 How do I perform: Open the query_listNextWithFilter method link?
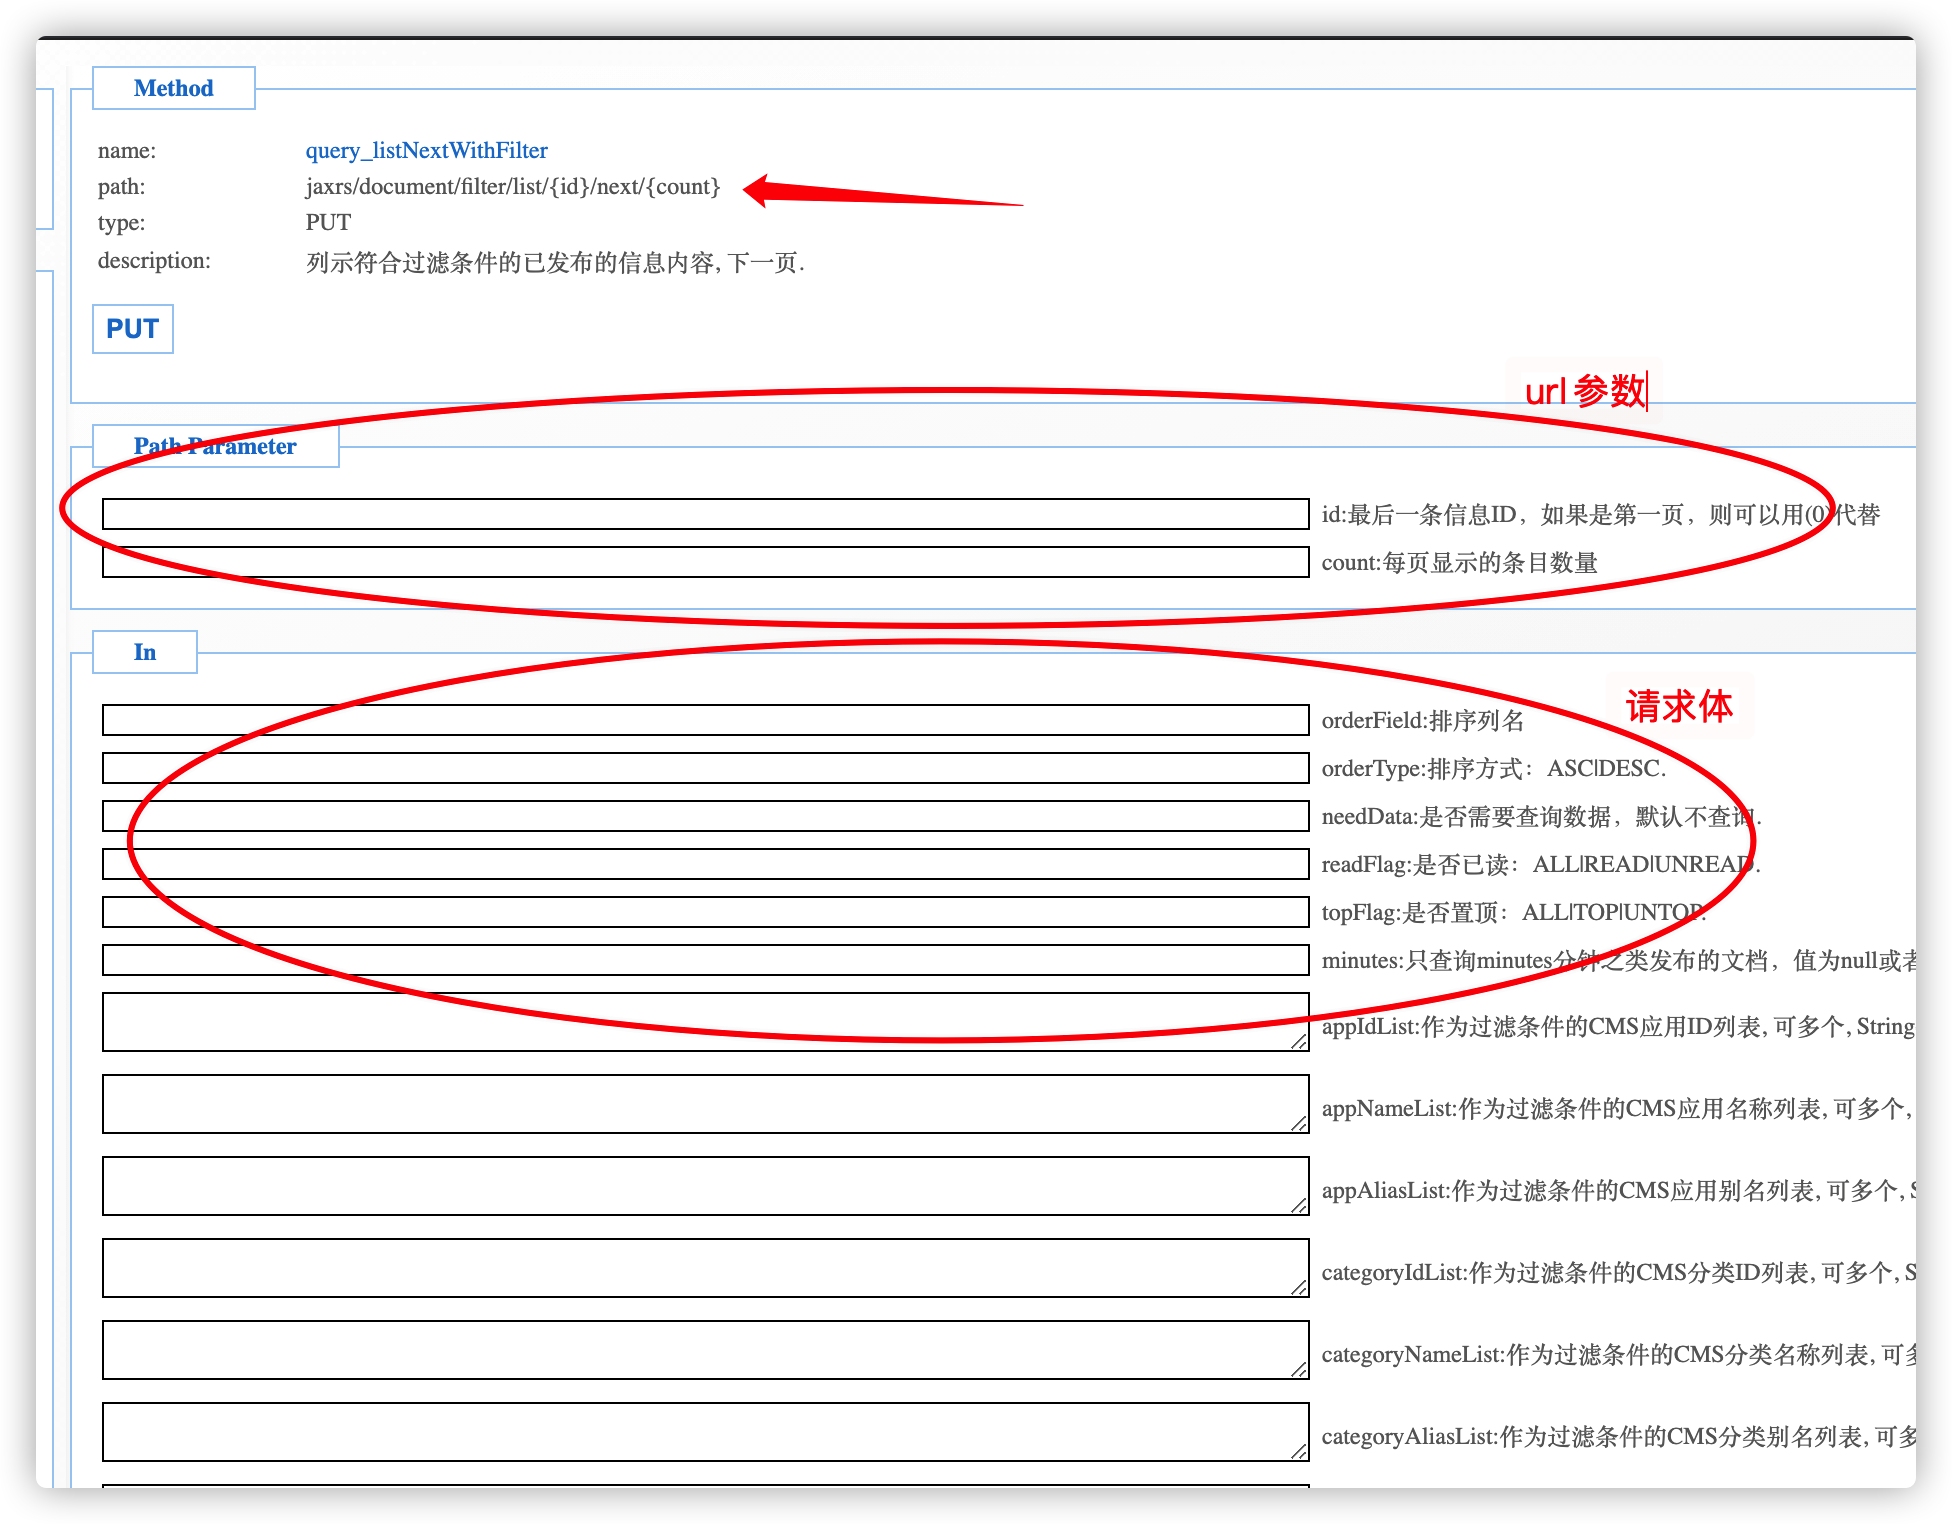click(426, 150)
